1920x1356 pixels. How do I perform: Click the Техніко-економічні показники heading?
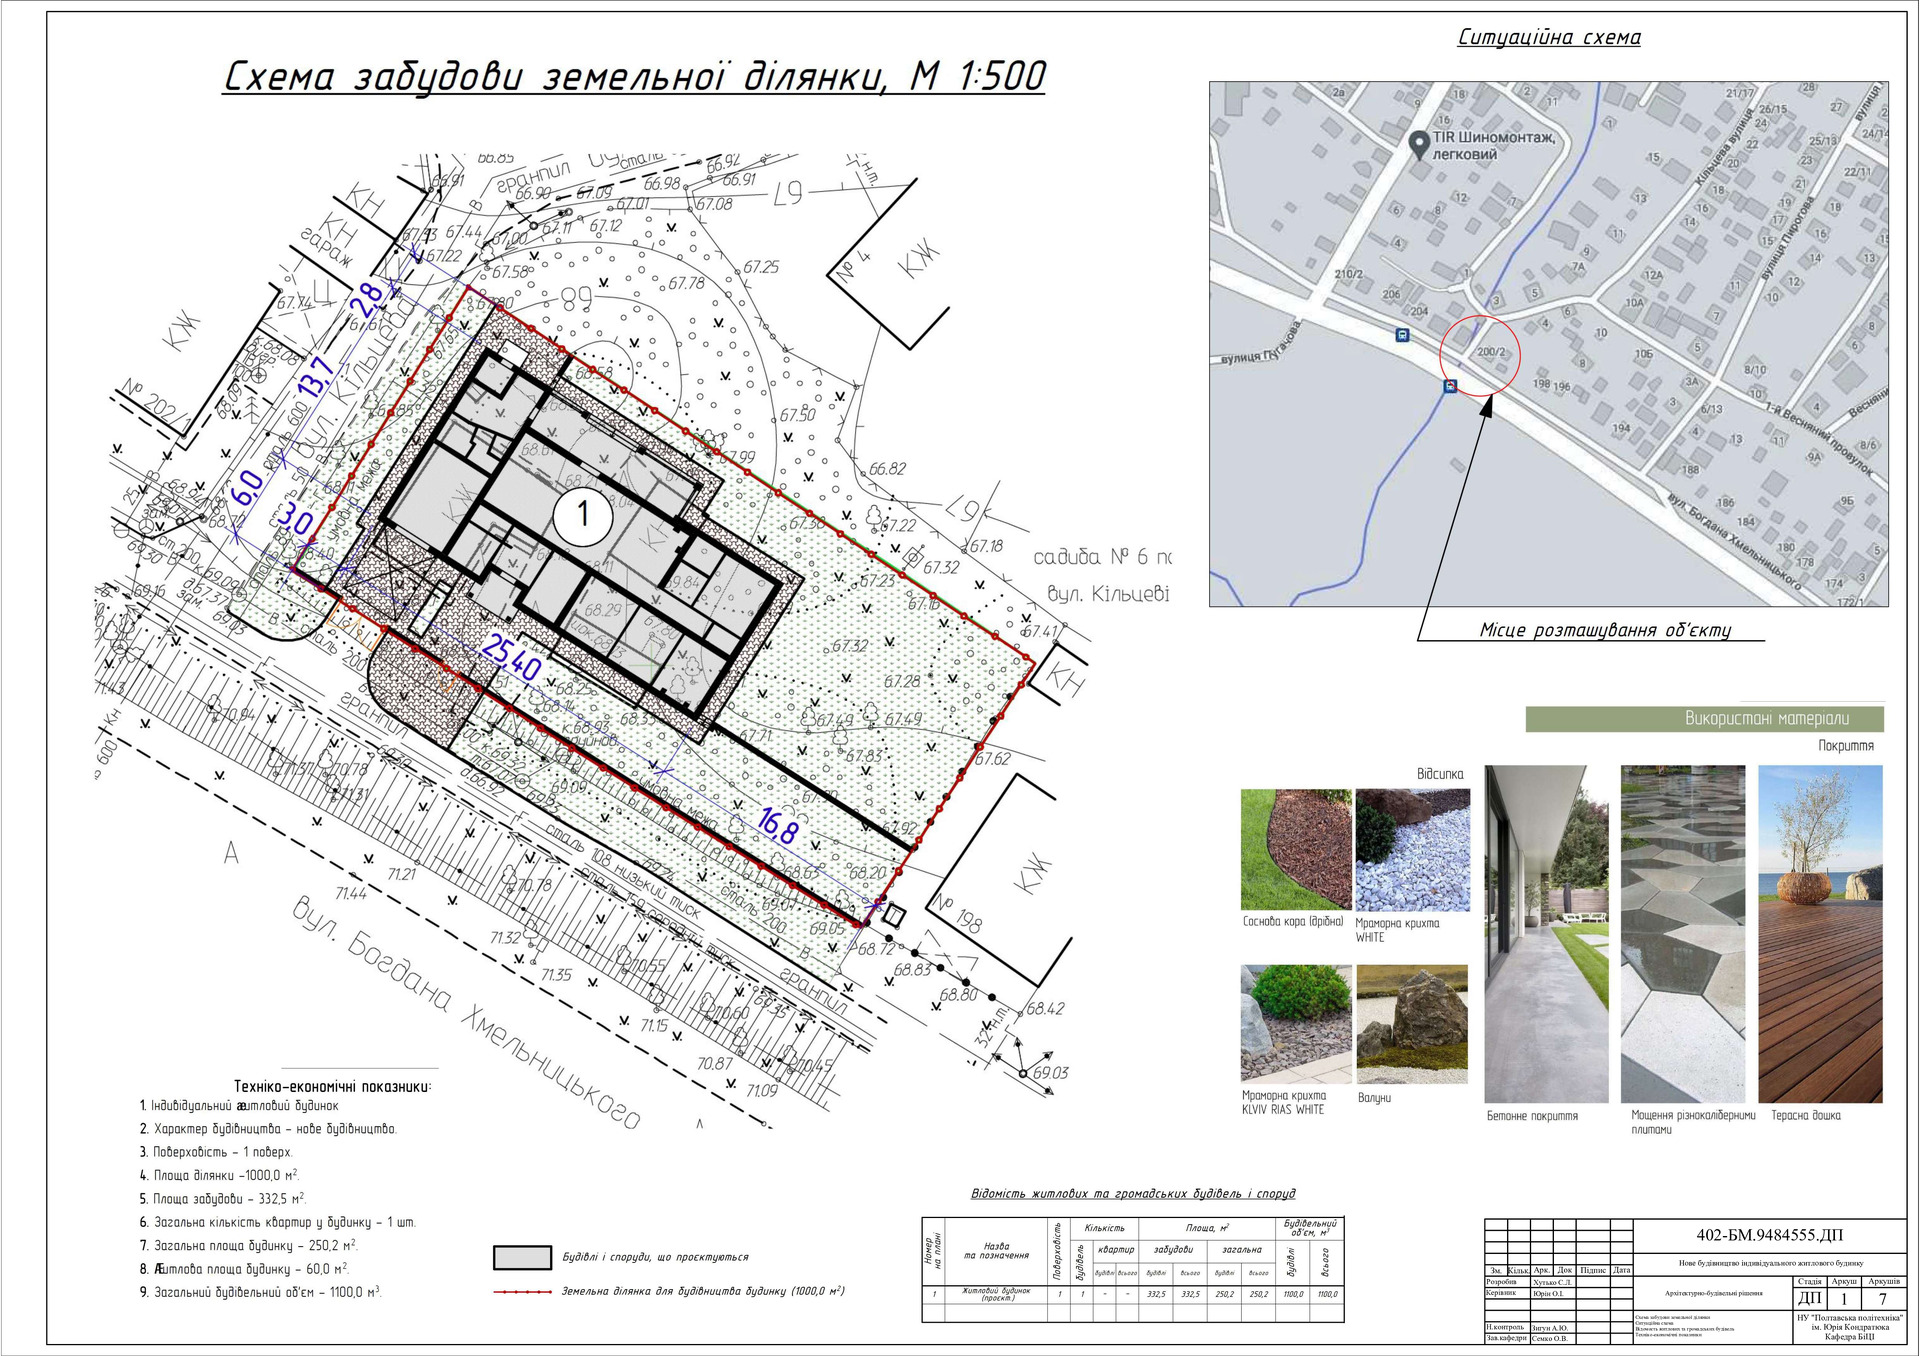tap(332, 1086)
